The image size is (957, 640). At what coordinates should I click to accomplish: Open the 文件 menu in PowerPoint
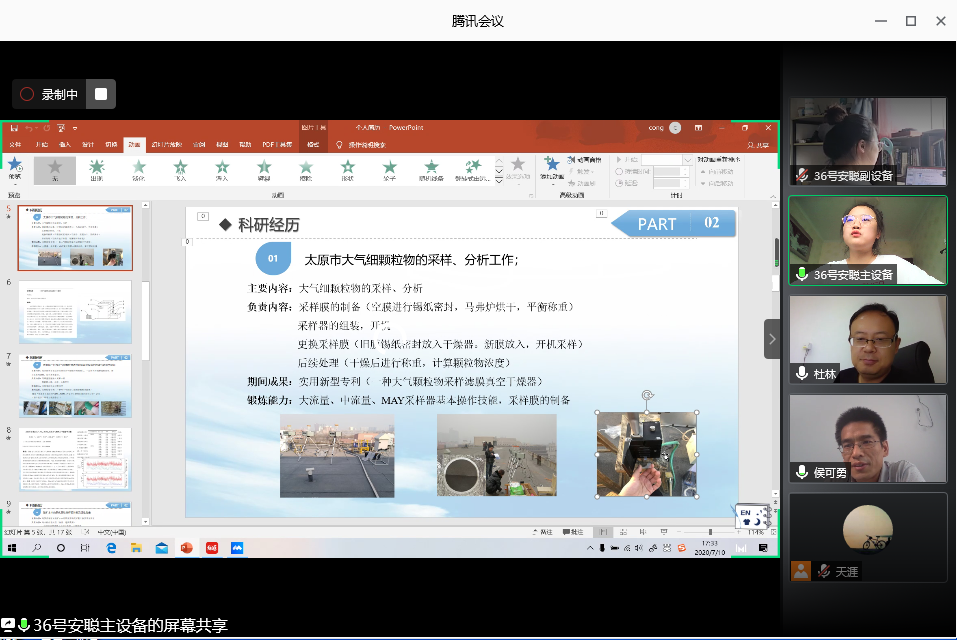(x=15, y=145)
